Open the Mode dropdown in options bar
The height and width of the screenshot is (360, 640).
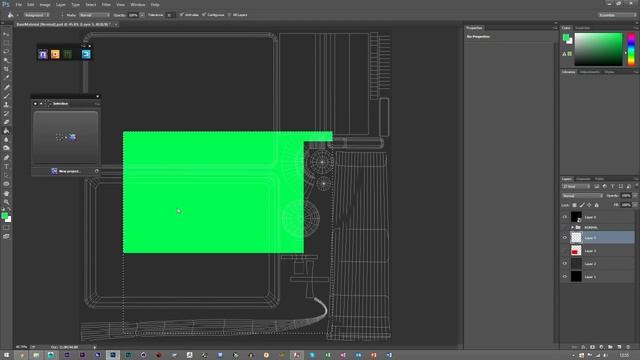[x=94, y=15]
